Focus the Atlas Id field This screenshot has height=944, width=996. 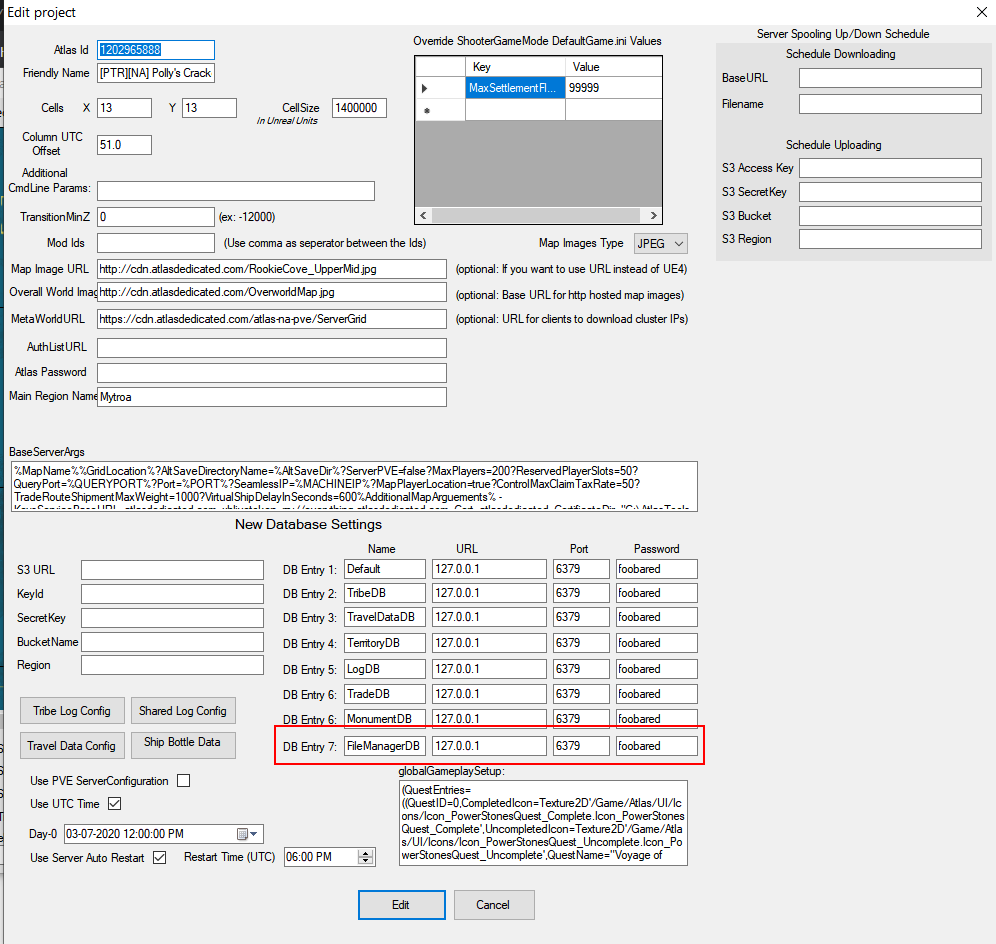click(x=156, y=50)
